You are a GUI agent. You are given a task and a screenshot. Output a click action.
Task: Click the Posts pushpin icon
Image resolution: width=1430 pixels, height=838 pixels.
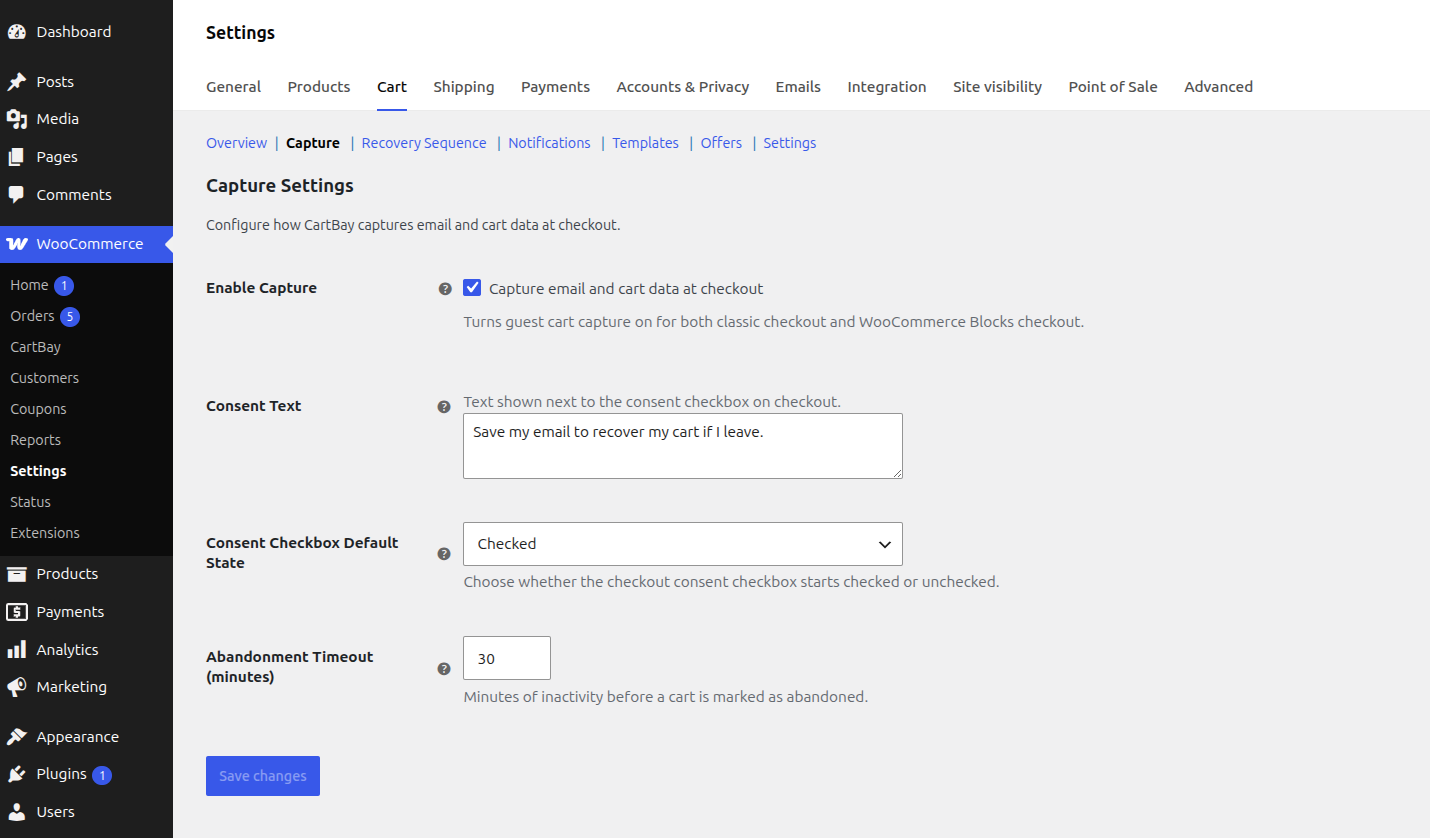click(16, 82)
